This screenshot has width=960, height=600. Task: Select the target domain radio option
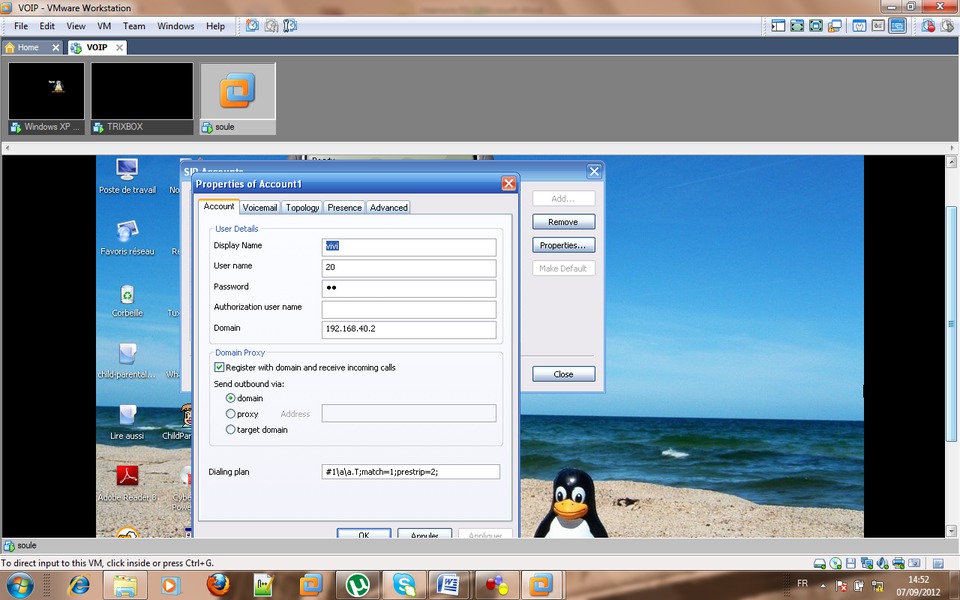coord(231,430)
